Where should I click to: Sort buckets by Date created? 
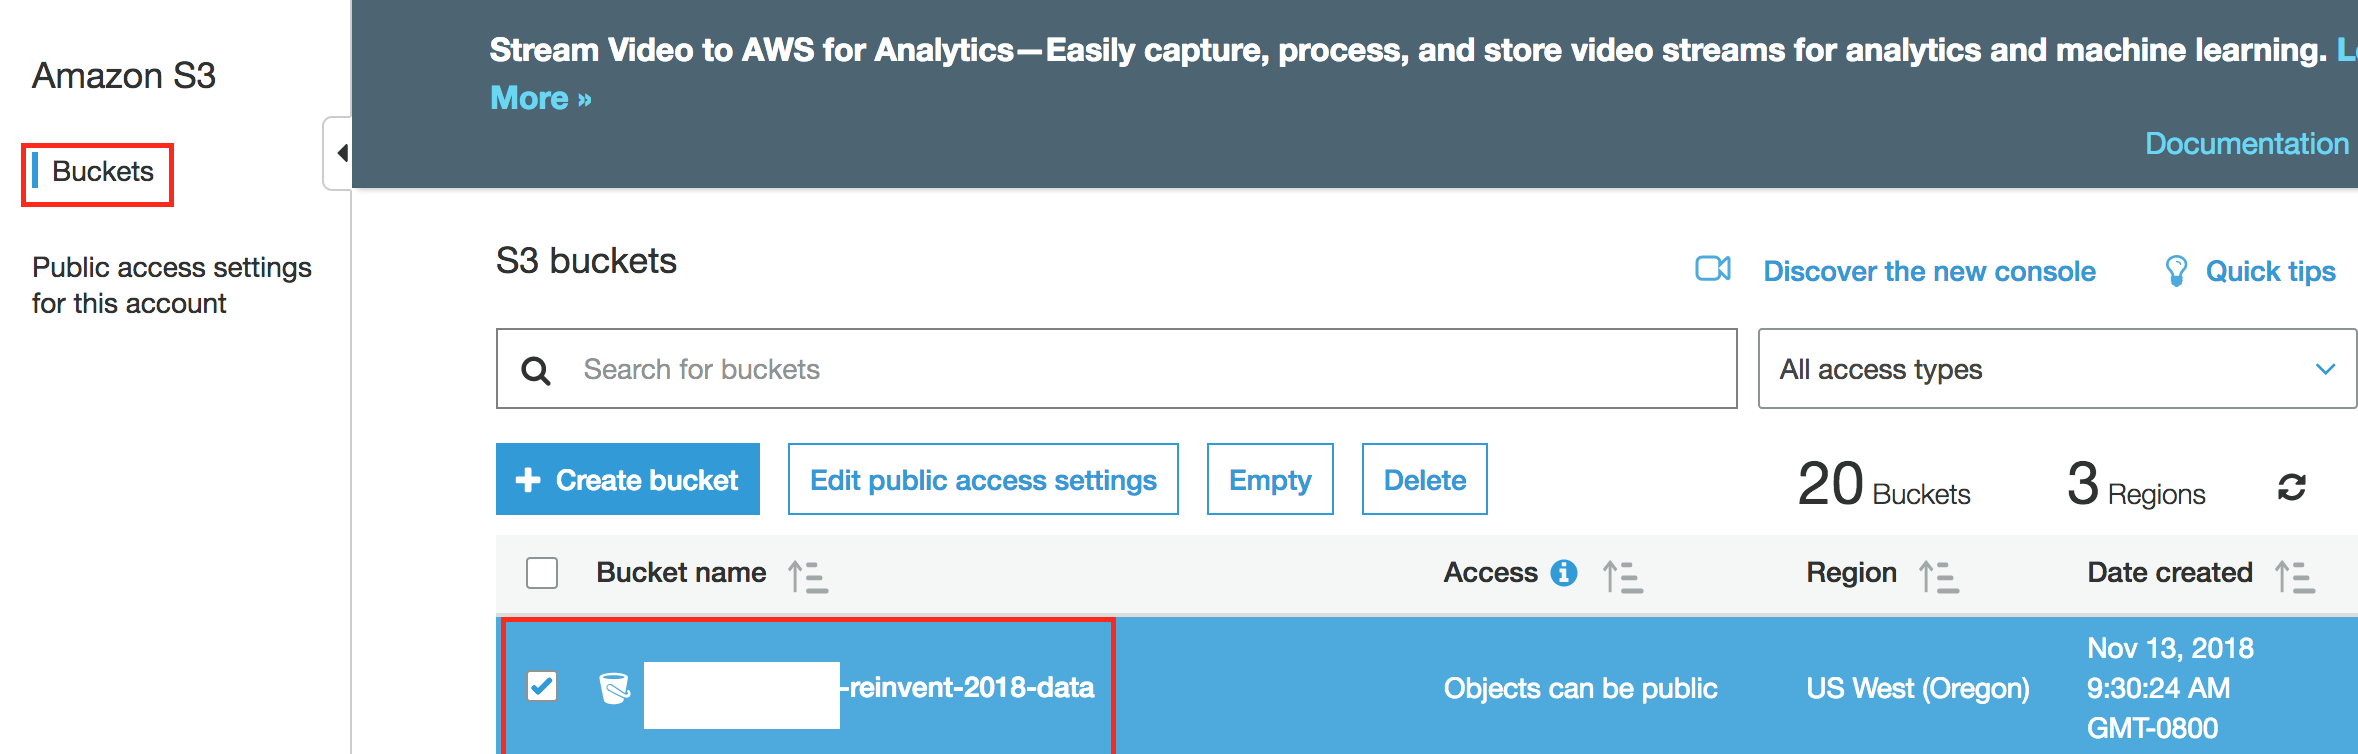pyautogui.click(x=2294, y=577)
